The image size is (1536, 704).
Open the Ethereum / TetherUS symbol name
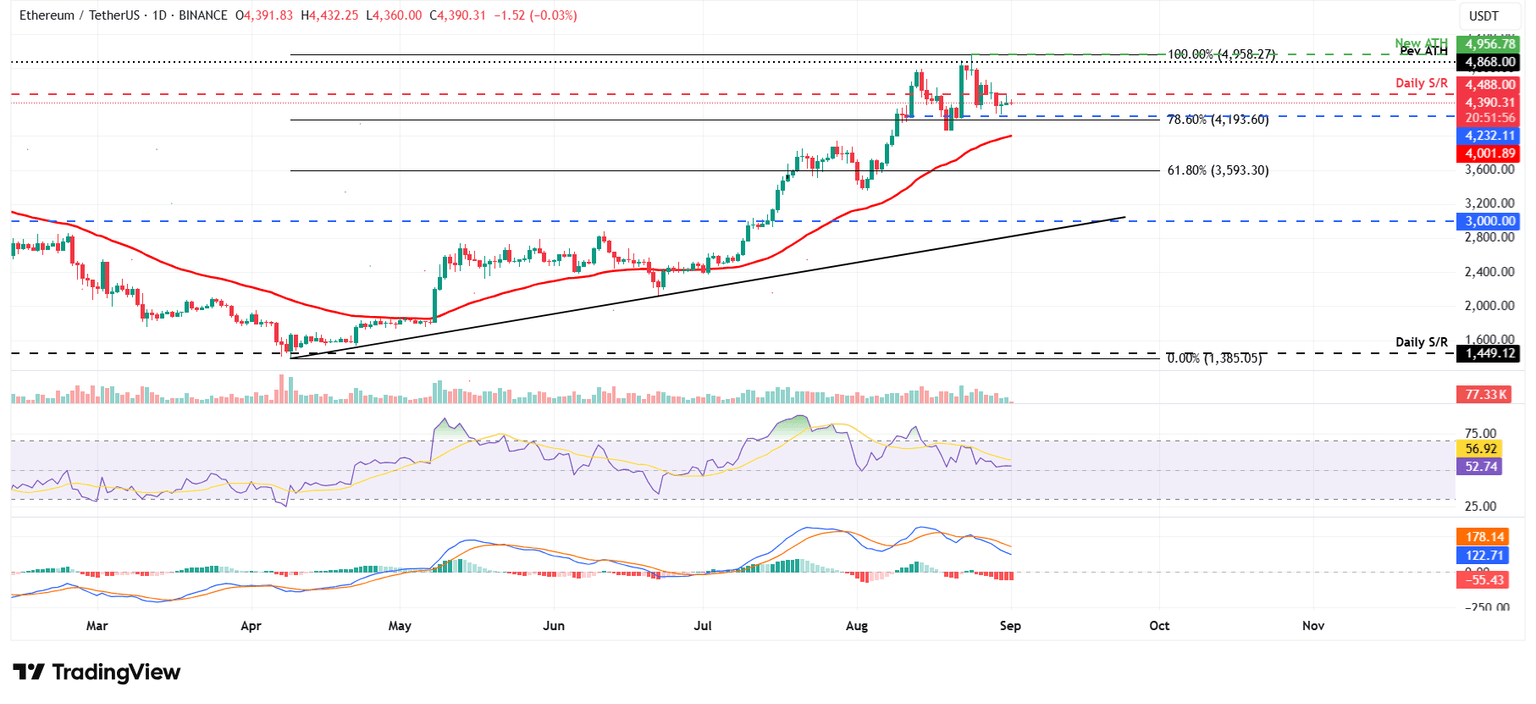(x=80, y=16)
